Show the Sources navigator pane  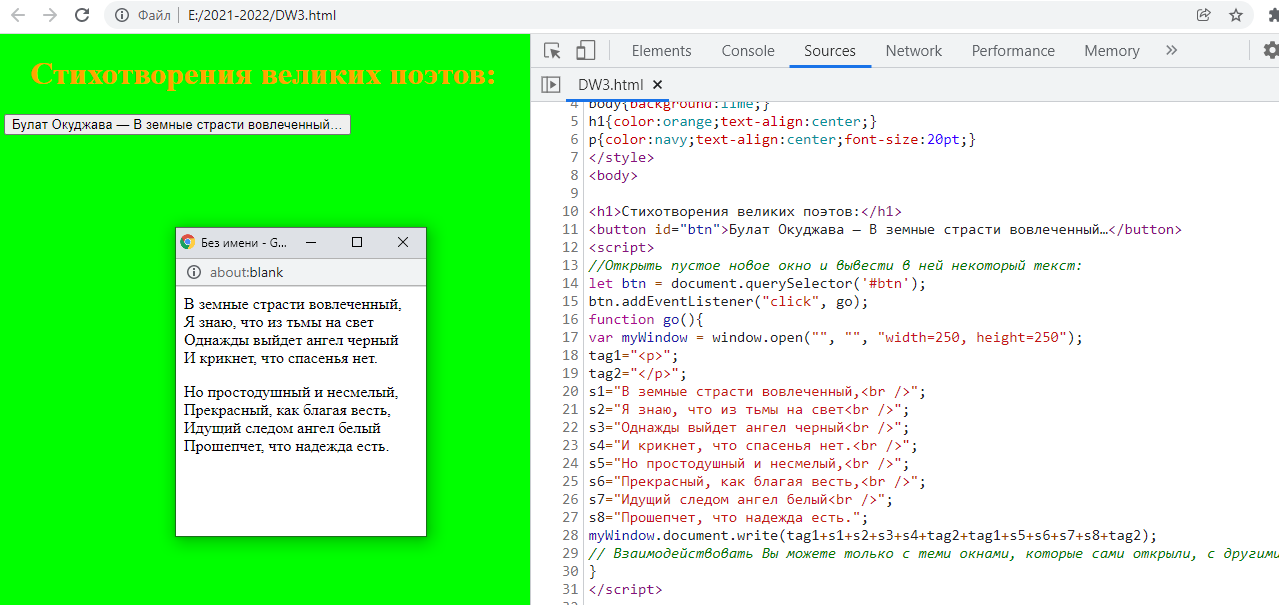coord(551,85)
